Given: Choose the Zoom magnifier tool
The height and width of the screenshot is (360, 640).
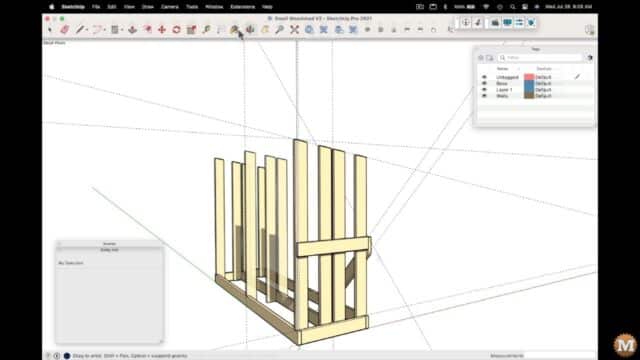Looking at the screenshot, I should (x=280, y=30).
